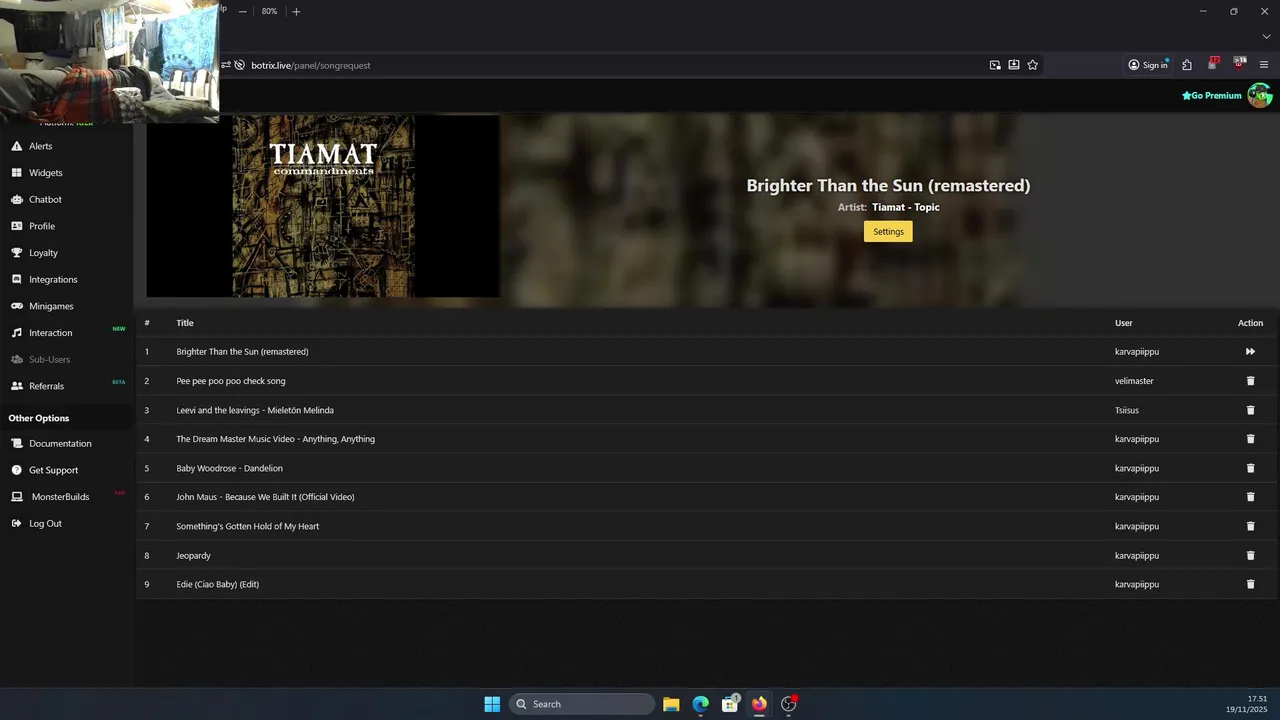Viewport: 1280px width, 720px height.
Task: Click the Edie (Ciao Baby) (Edit) title
Action: [218, 584]
